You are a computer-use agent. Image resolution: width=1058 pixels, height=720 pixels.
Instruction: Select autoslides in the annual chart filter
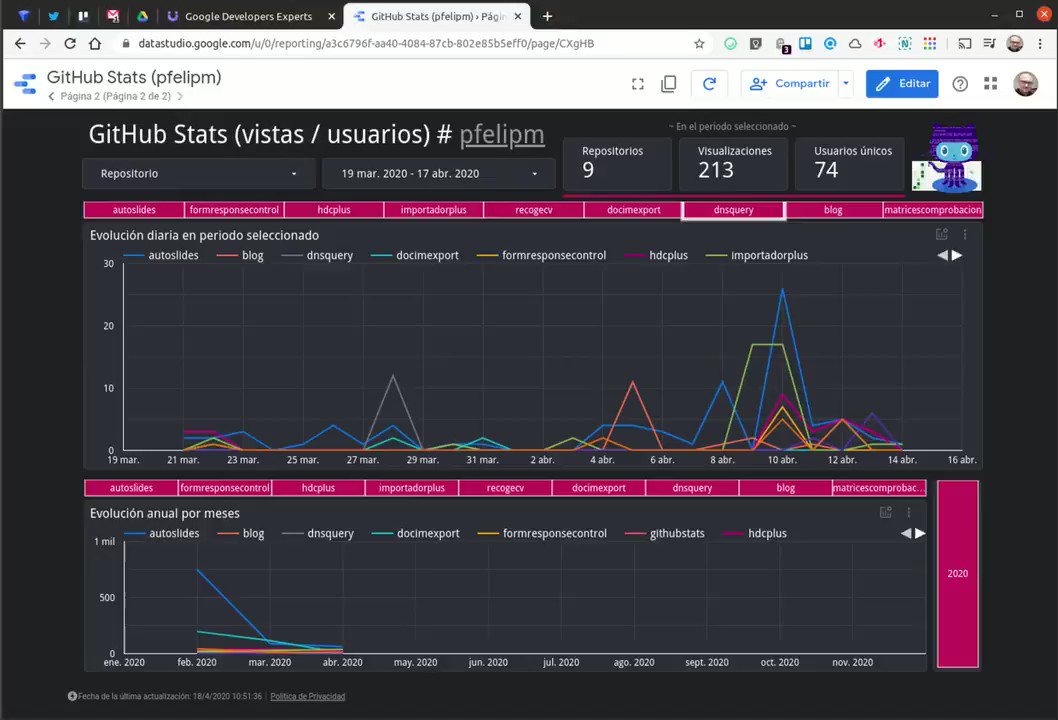click(132, 488)
